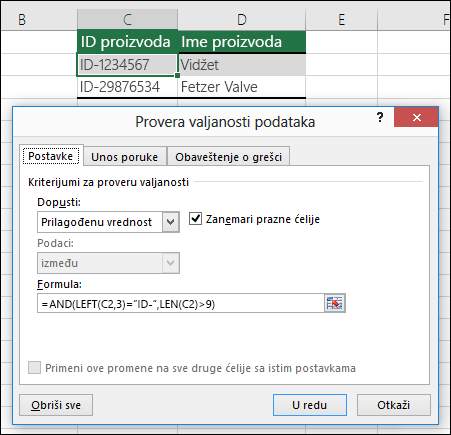This screenshot has width=451, height=435.
Task: Select the Fetzer Valve cell
Action: point(242,87)
